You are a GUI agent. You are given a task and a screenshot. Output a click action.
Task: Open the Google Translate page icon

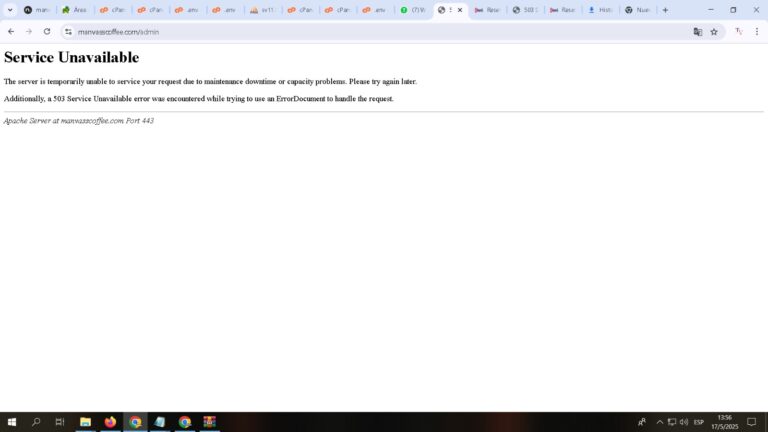pyautogui.click(x=697, y=32)
